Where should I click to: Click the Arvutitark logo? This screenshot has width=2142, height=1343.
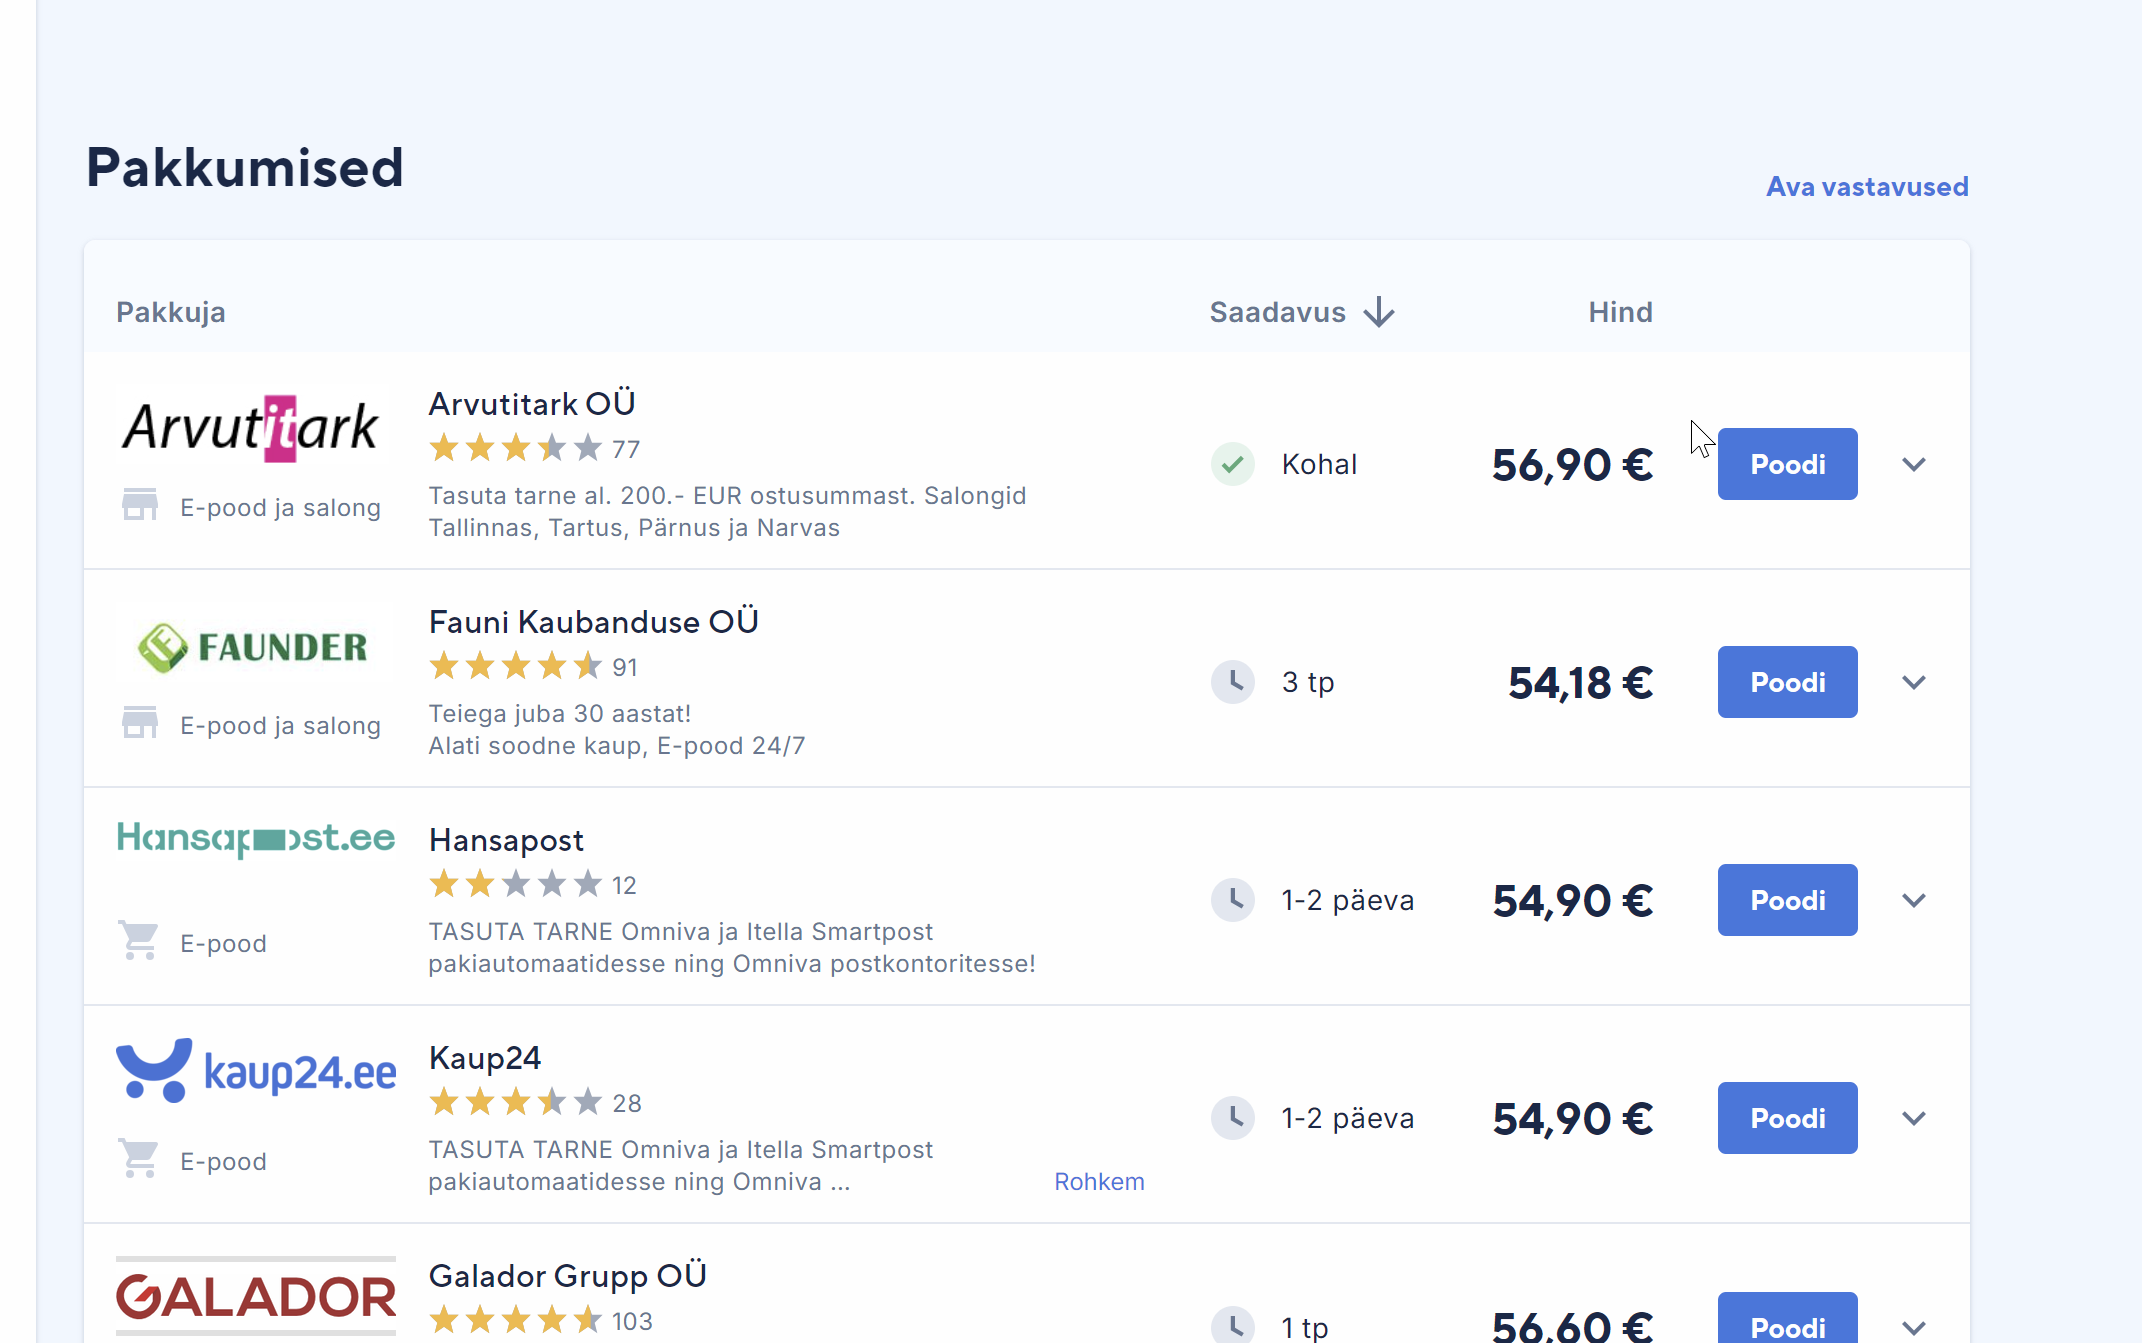pyautogui.click(x=250, y=429)
